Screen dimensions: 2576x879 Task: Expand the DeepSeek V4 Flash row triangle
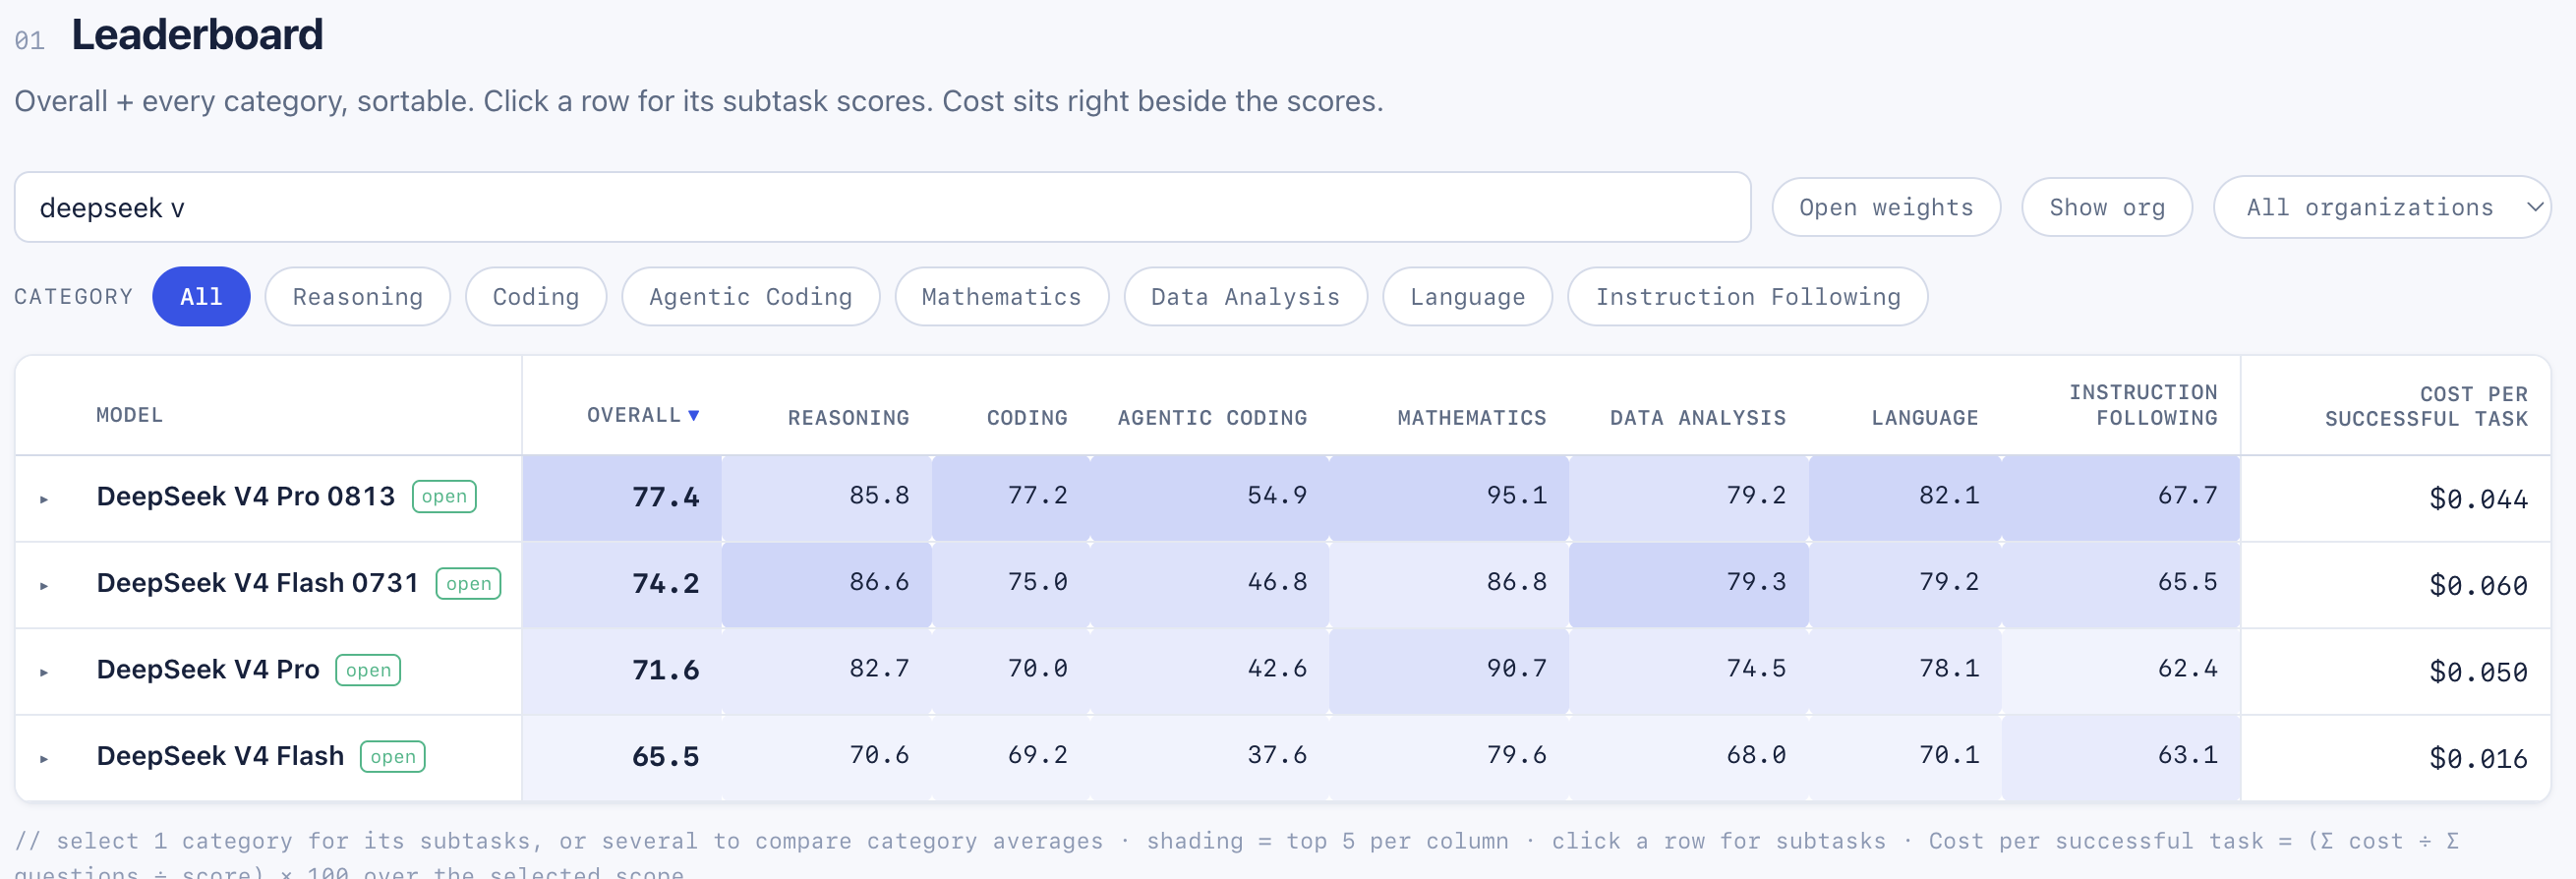click(x=44, y=758)
